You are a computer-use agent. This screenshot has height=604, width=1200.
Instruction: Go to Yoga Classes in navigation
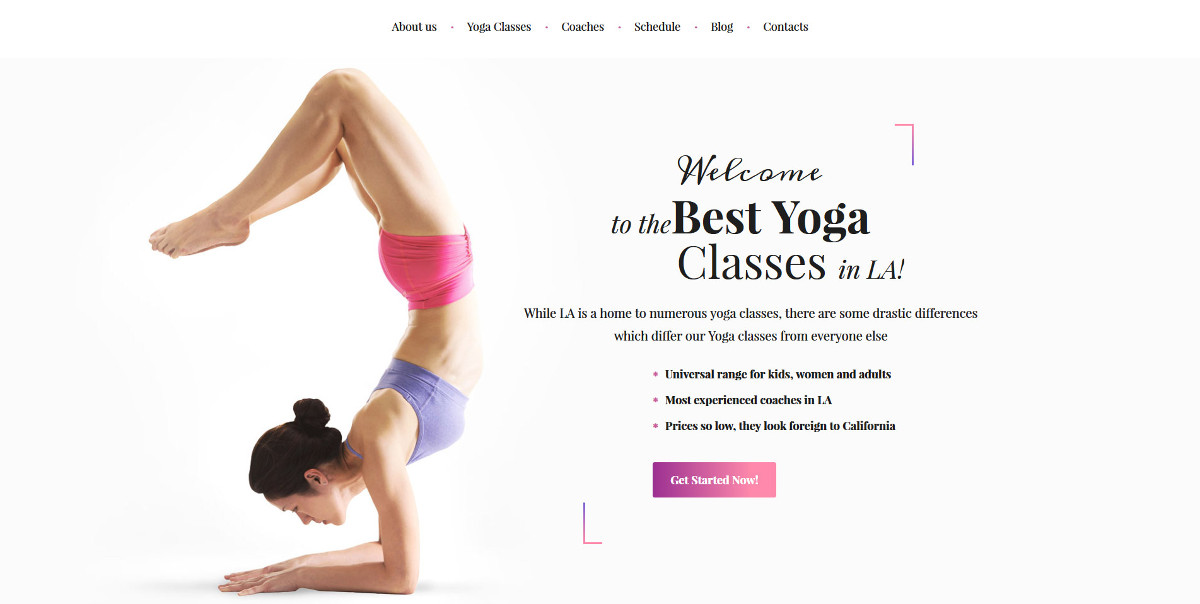pos(499,27)
